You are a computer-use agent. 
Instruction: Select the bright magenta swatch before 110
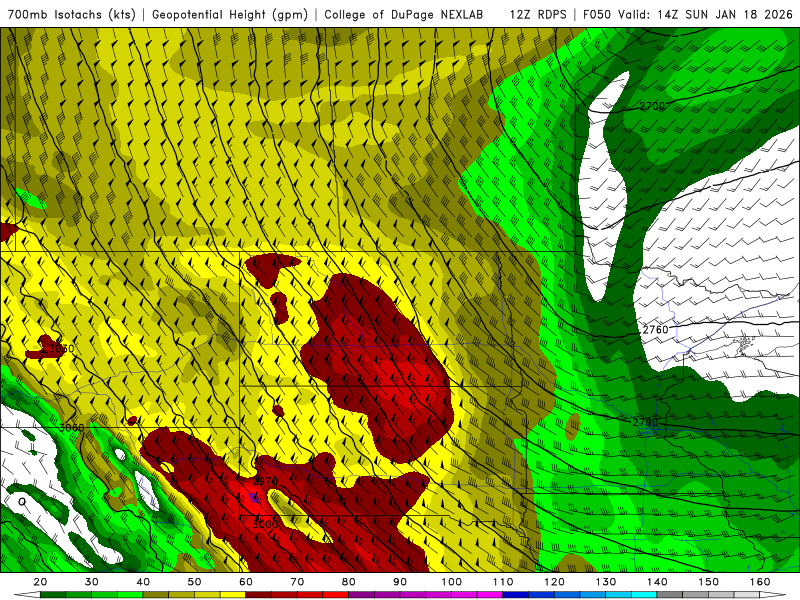tap(489, 595)
